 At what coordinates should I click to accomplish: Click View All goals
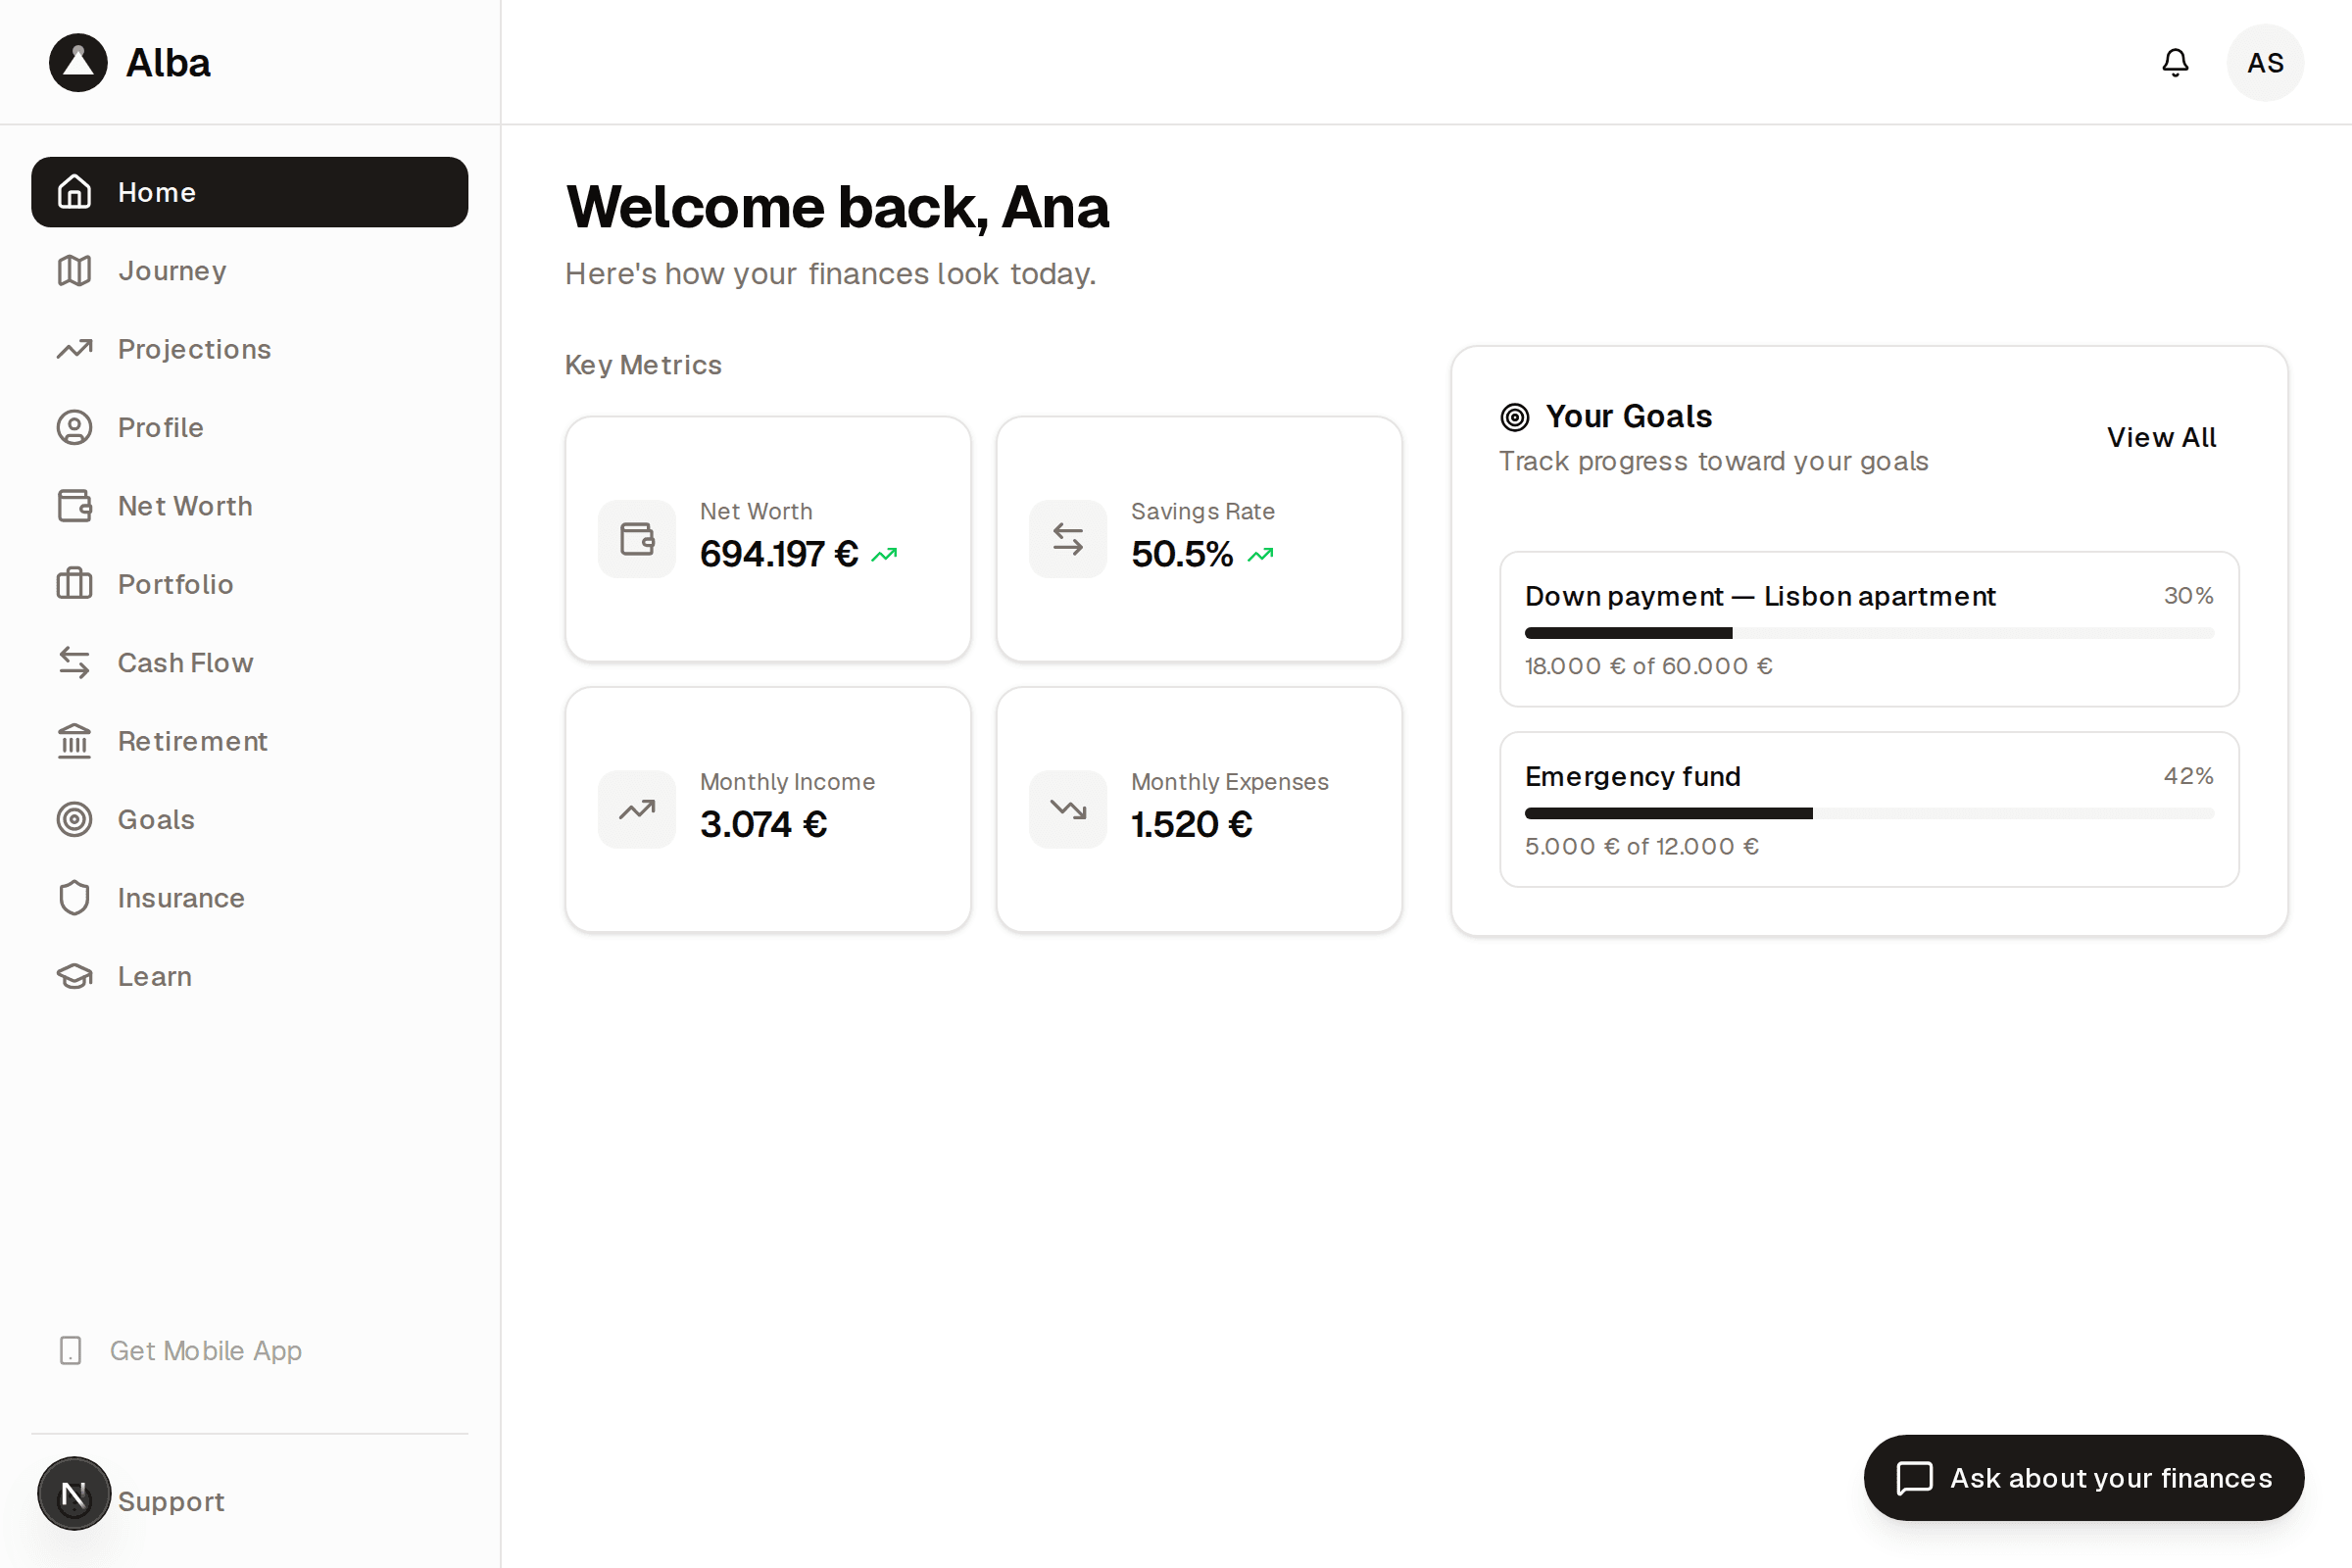[2161, 438]
